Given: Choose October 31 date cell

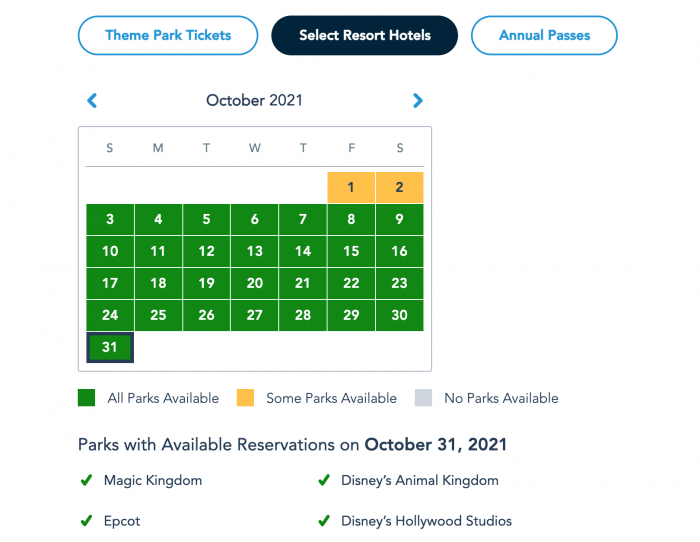Looking at the screenshot, I should click(110, 347).
